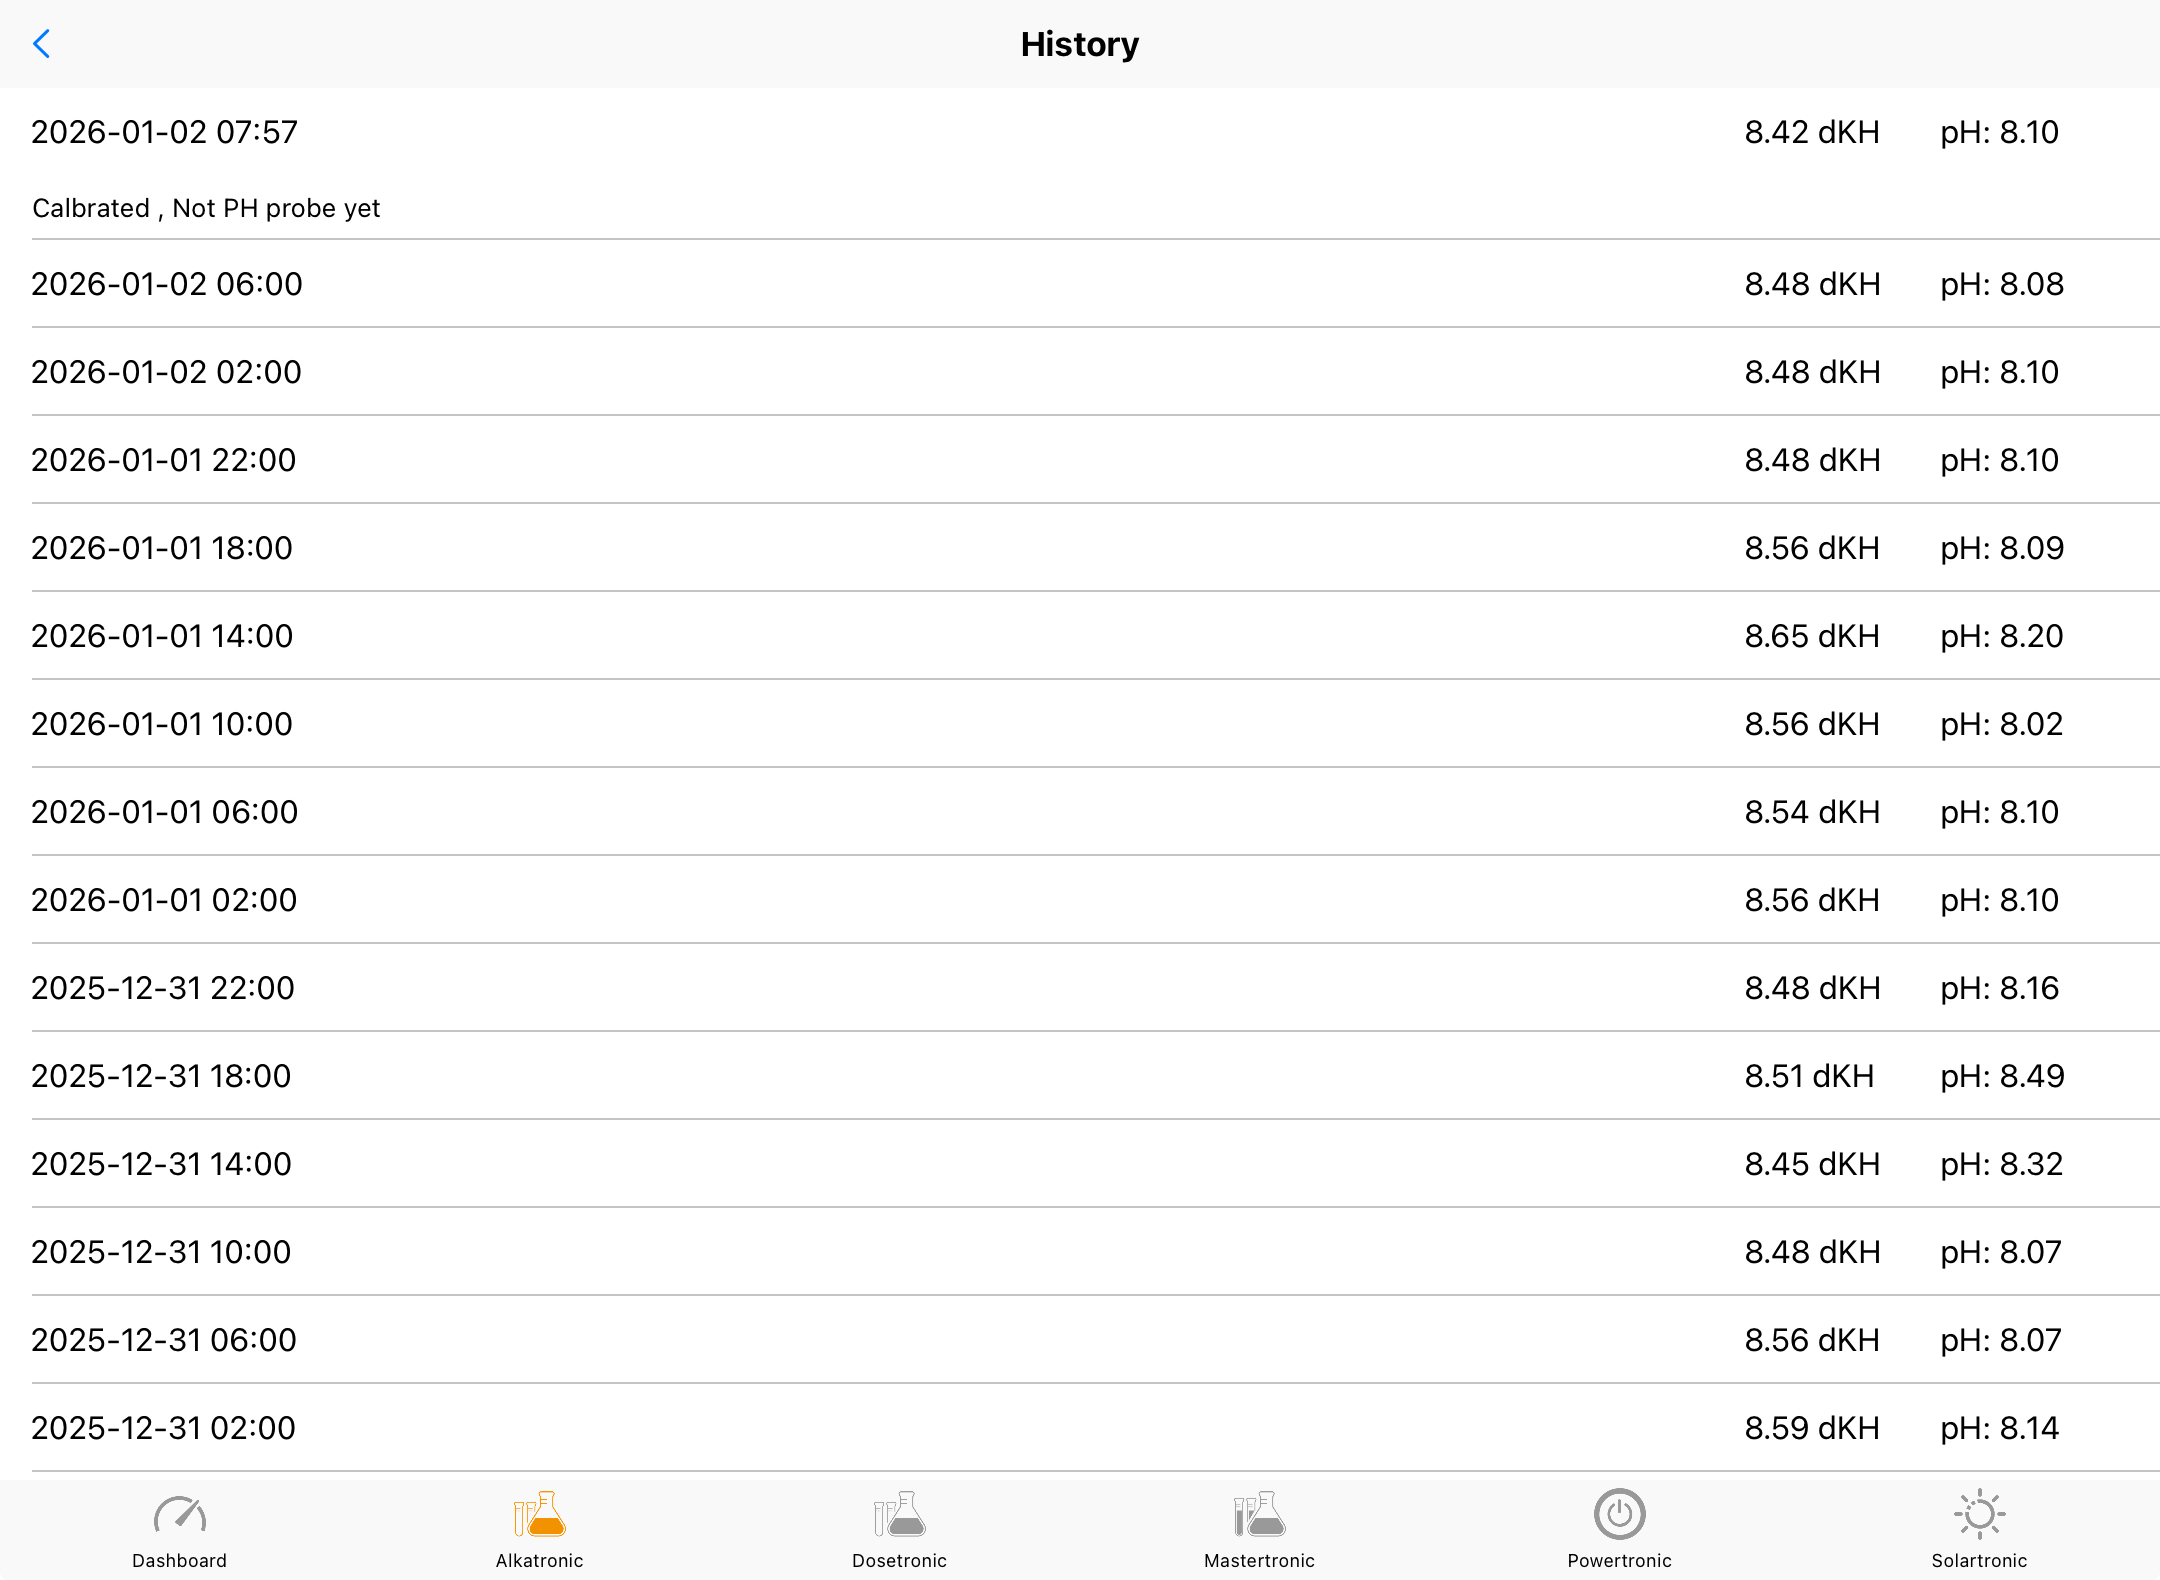Open the Dashboard gauge icon

coord(180,1515)
